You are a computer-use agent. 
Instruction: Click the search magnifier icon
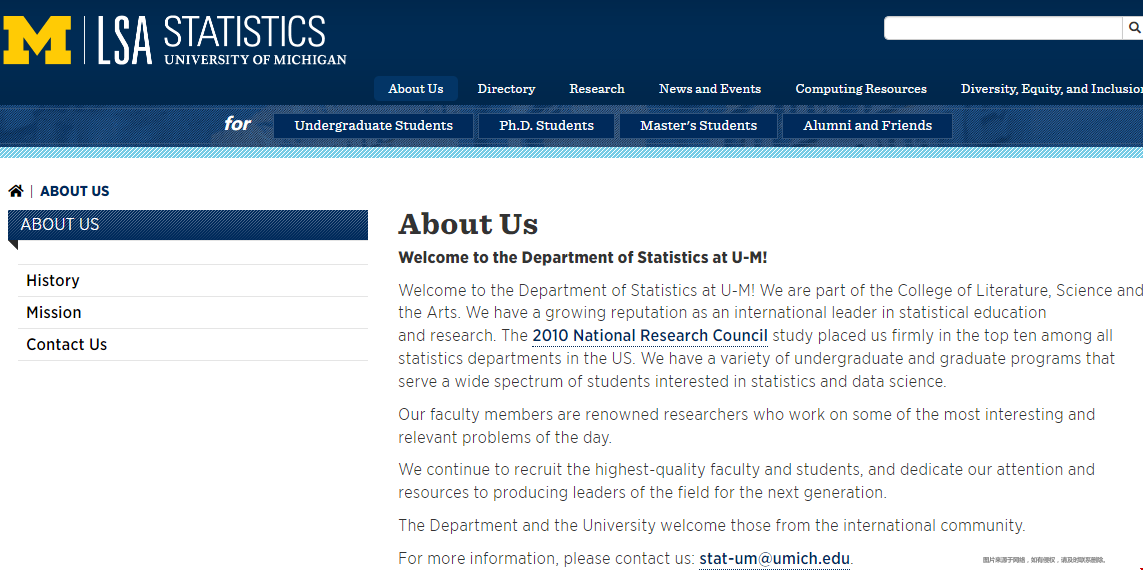pyautogui.click(x=1134, y=28)
